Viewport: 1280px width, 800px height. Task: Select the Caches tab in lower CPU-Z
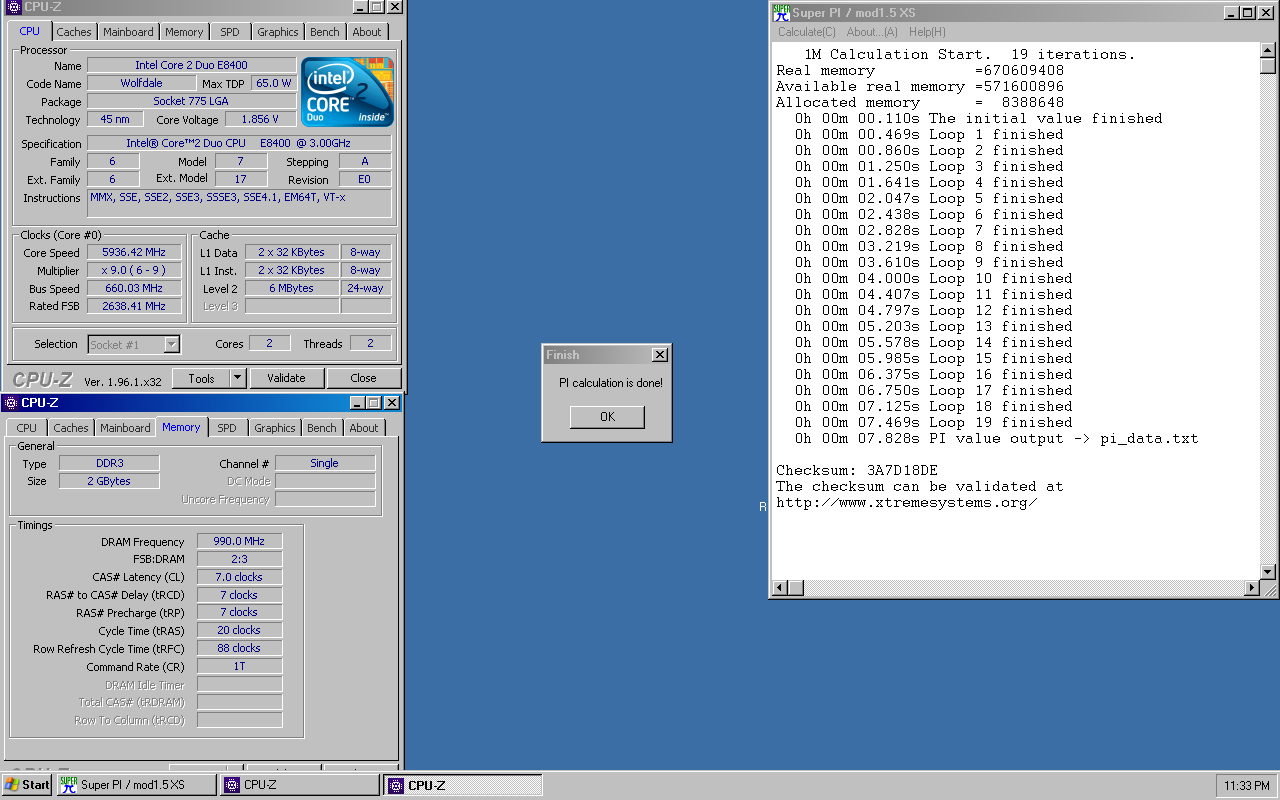70,428
